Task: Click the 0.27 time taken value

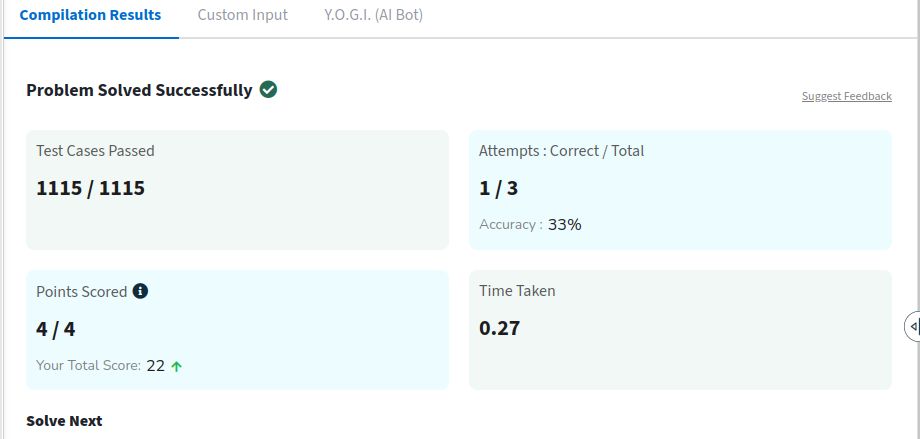Action: point(499,328)
